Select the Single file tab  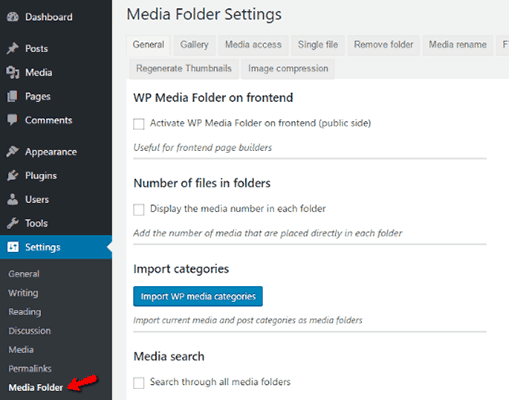click(318, 45)
